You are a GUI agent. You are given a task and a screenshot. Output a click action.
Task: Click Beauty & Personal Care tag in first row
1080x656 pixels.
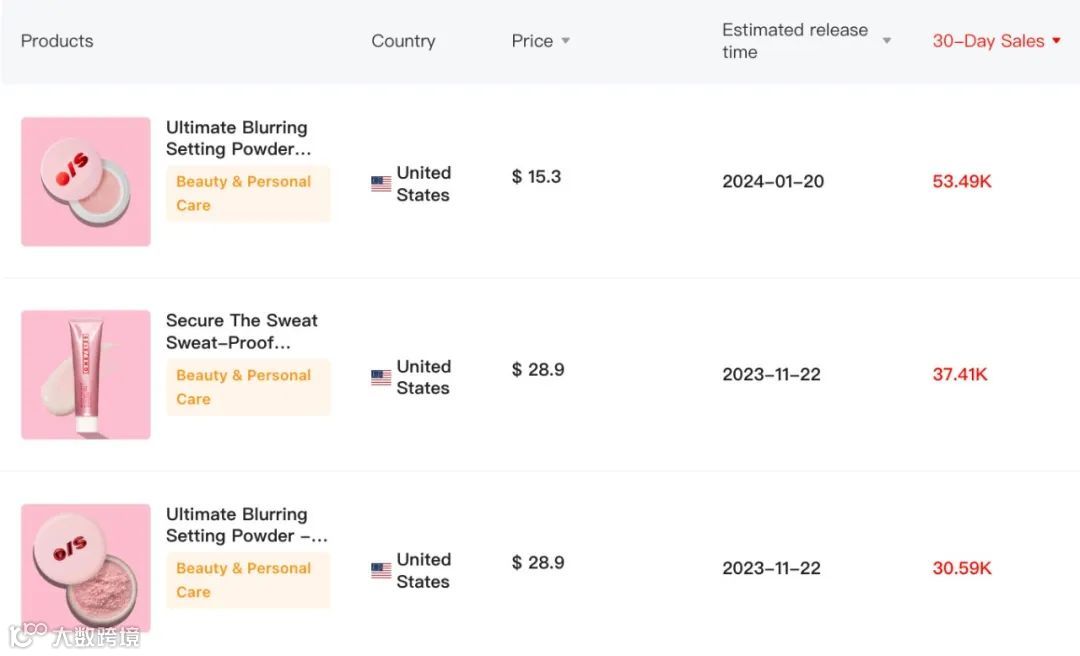pos(245,193)
